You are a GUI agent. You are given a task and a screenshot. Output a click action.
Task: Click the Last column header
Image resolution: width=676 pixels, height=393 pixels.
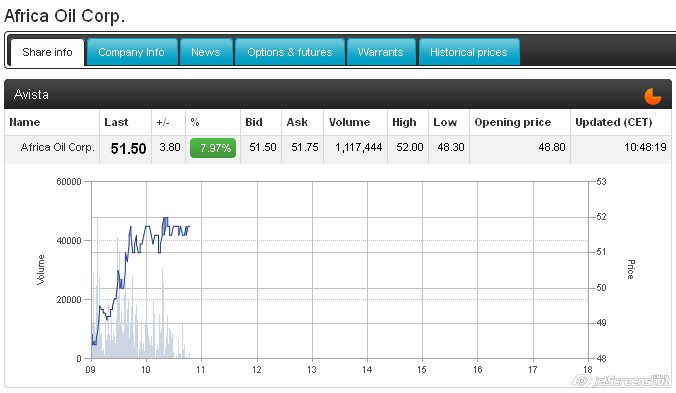click(x=116, y=122)
